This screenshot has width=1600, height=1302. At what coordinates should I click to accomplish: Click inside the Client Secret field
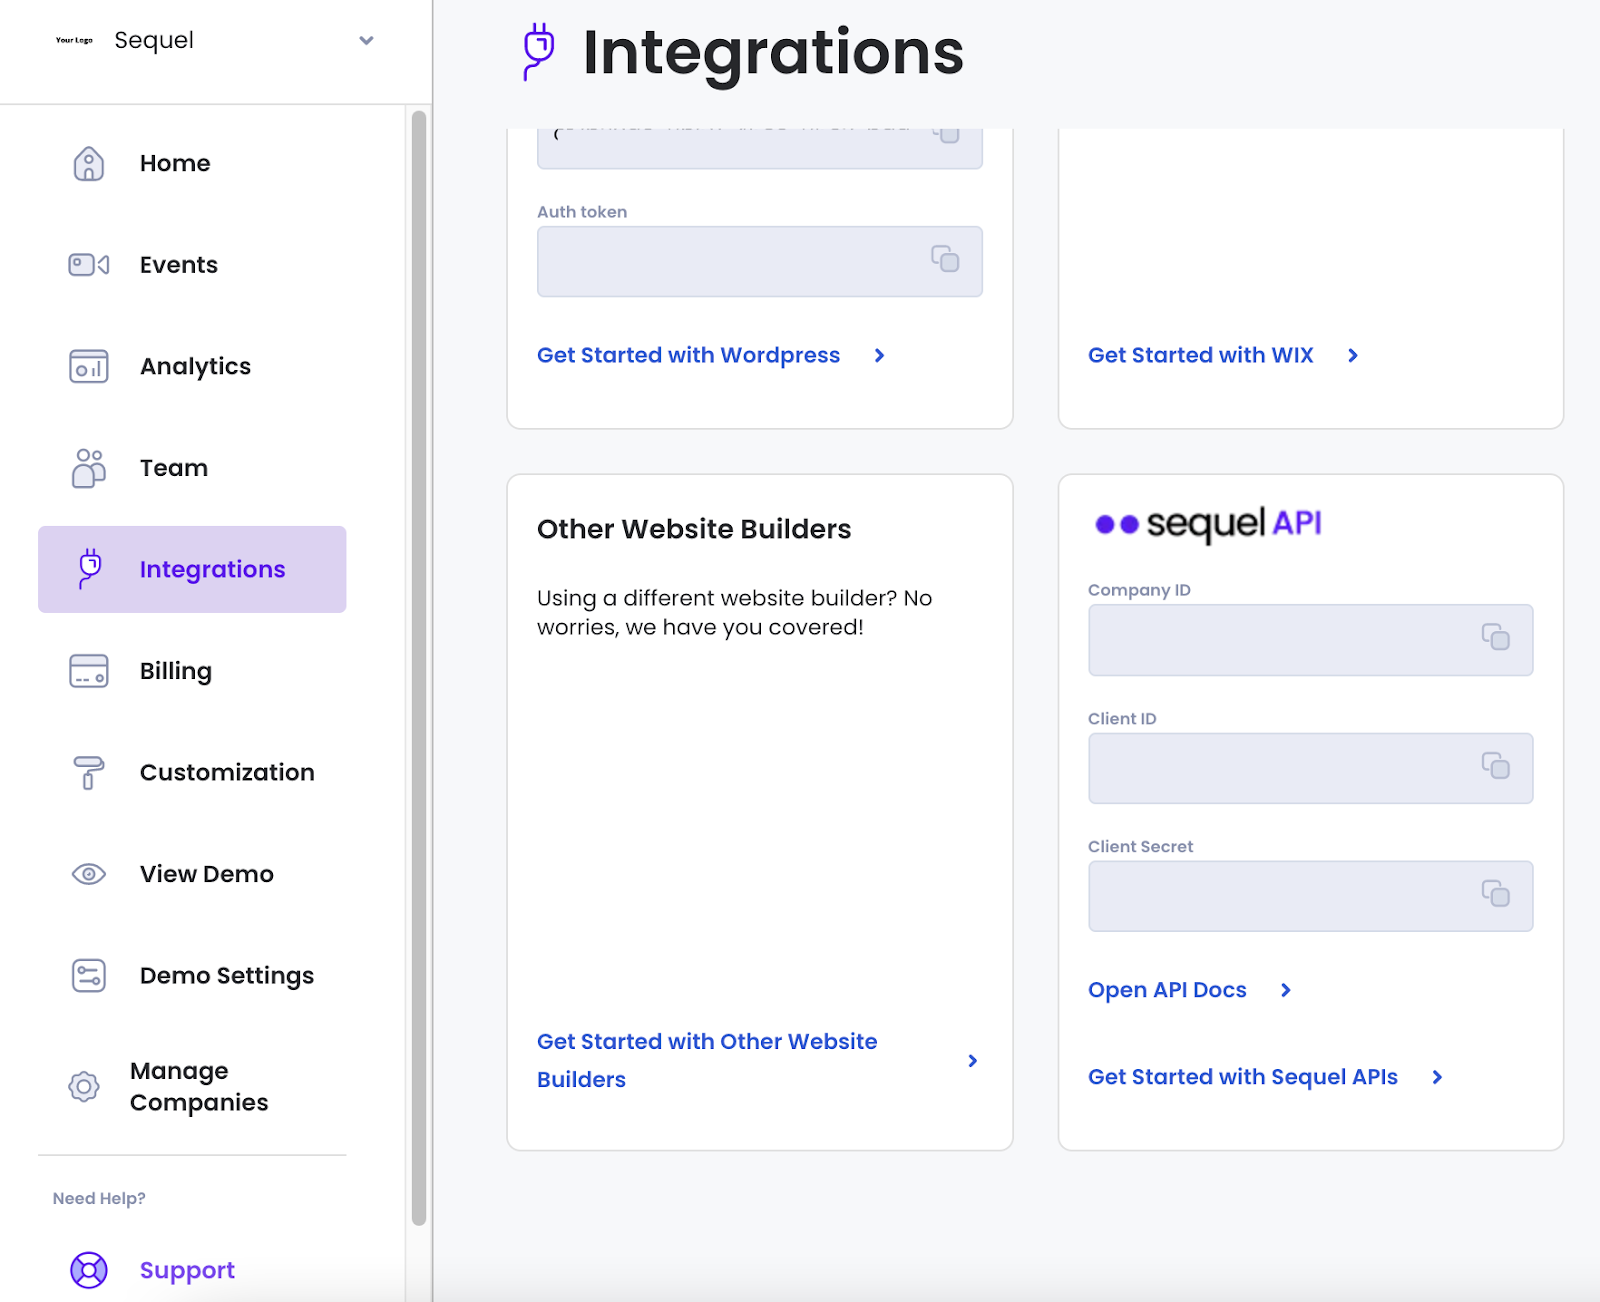[1310, 896]
